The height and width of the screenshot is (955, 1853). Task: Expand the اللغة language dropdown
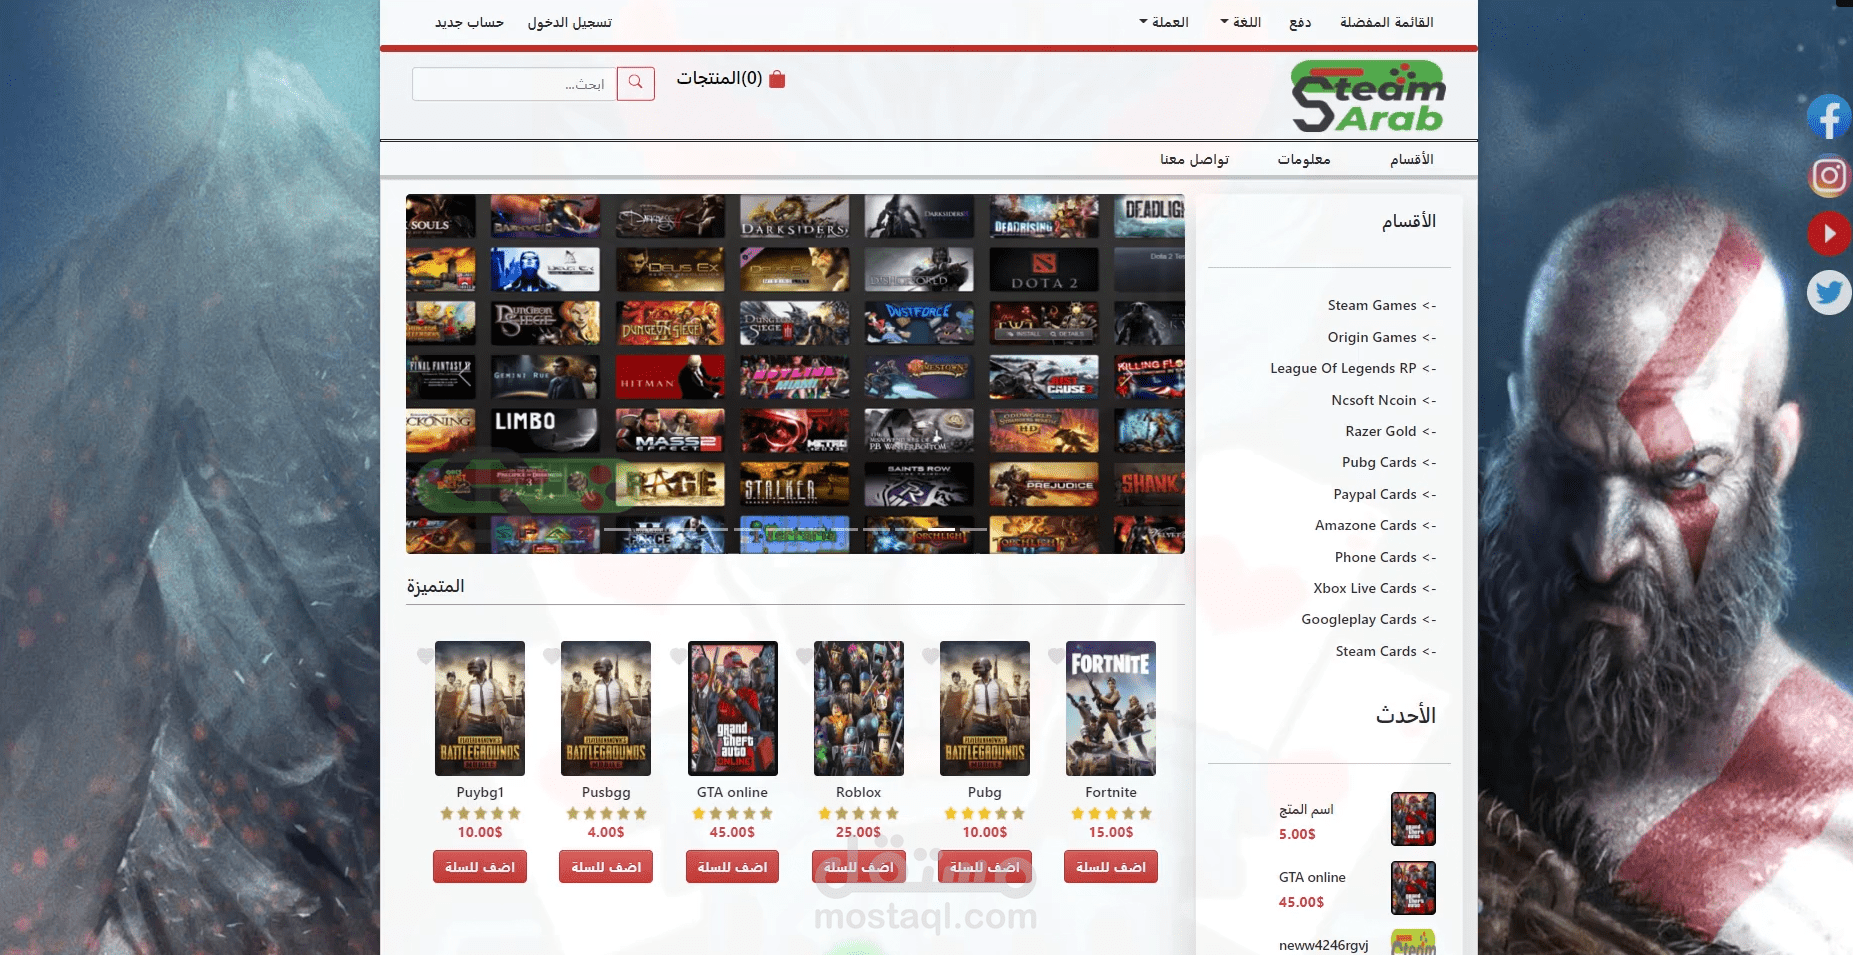tap(1240, 21)
